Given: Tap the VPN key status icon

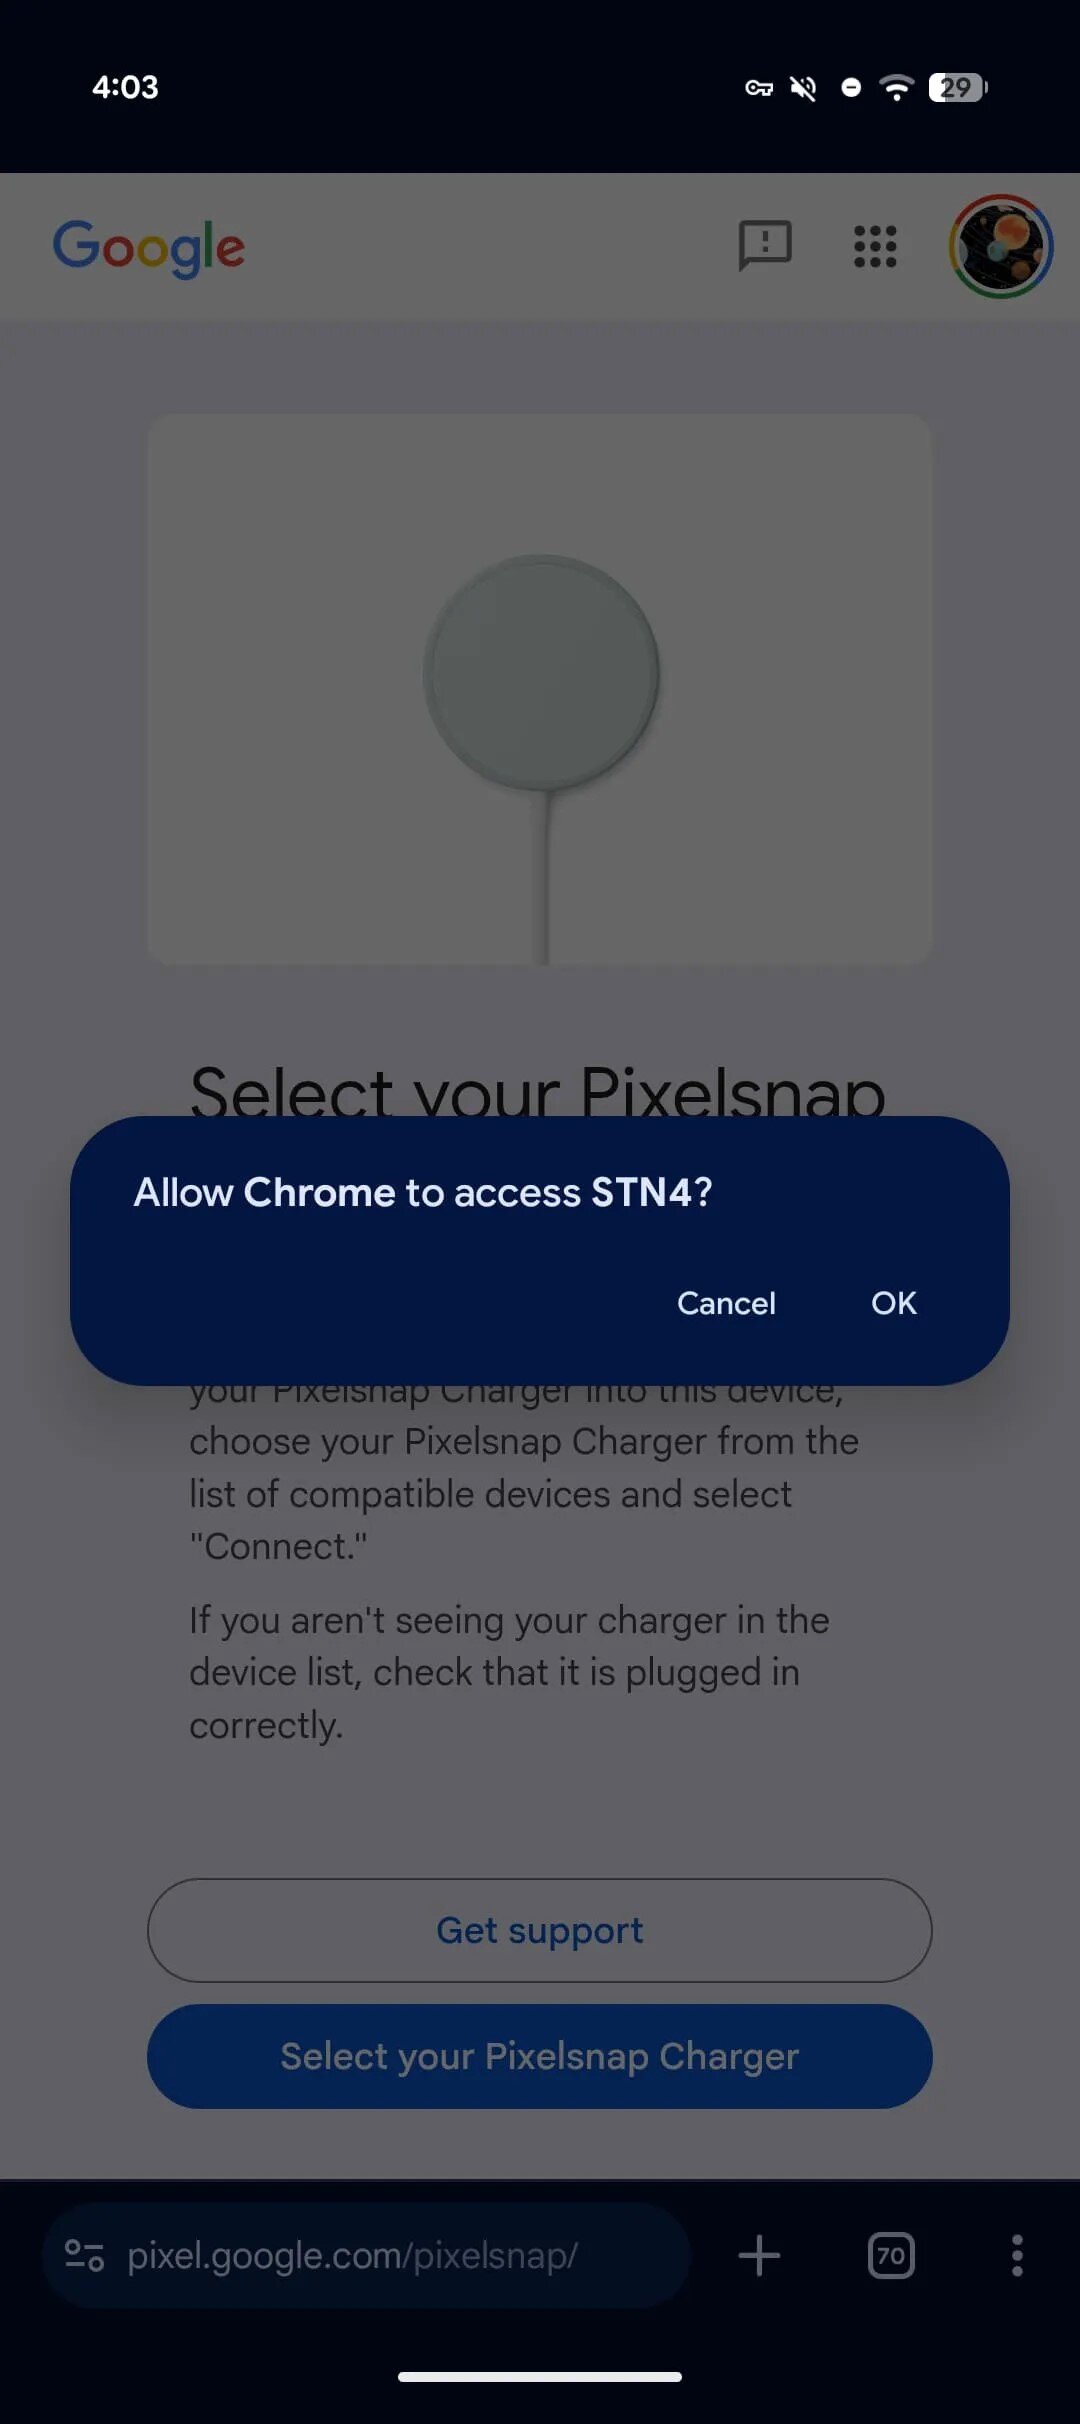Looking at the screenshot, I should coord(759,88).
